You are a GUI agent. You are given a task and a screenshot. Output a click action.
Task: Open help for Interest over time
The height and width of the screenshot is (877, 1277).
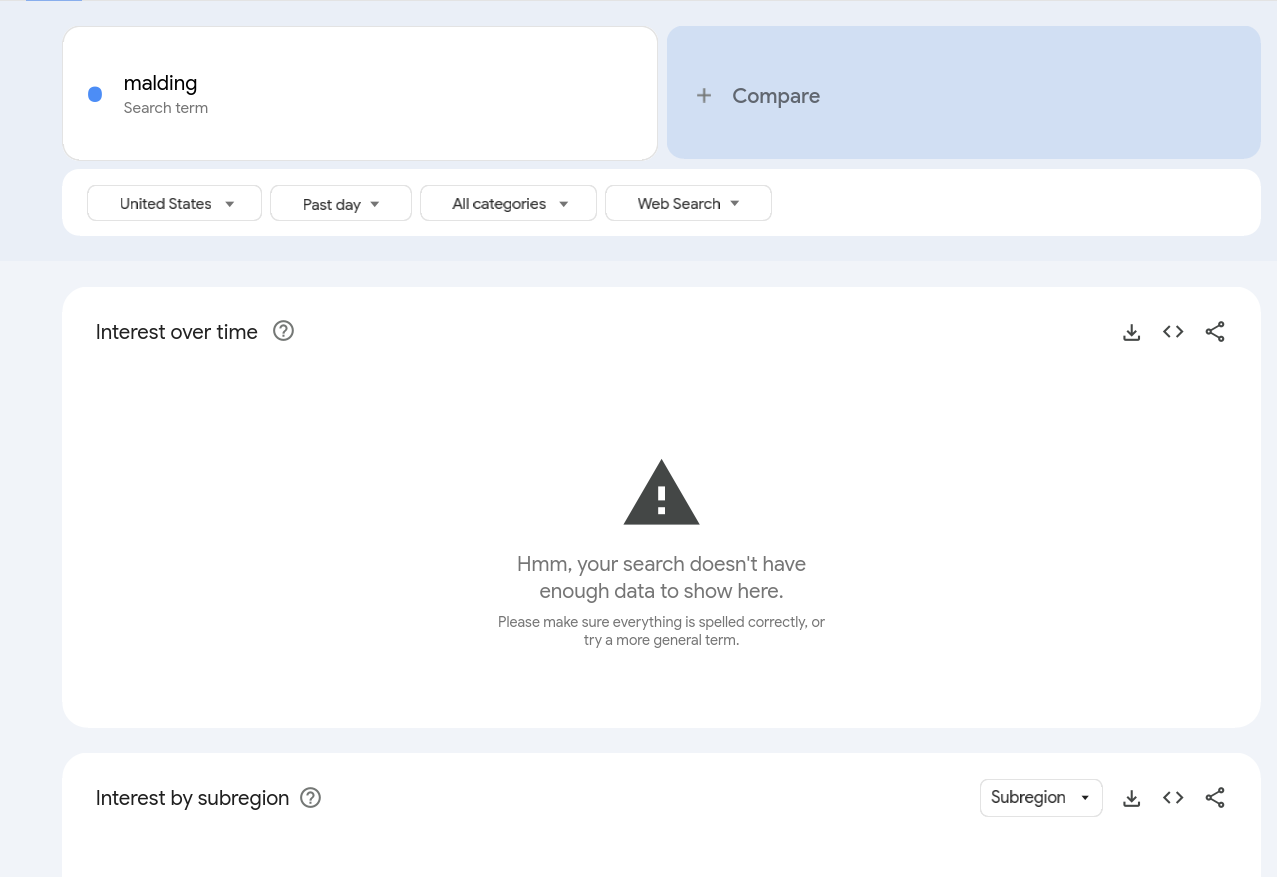[x=283, y=331]
